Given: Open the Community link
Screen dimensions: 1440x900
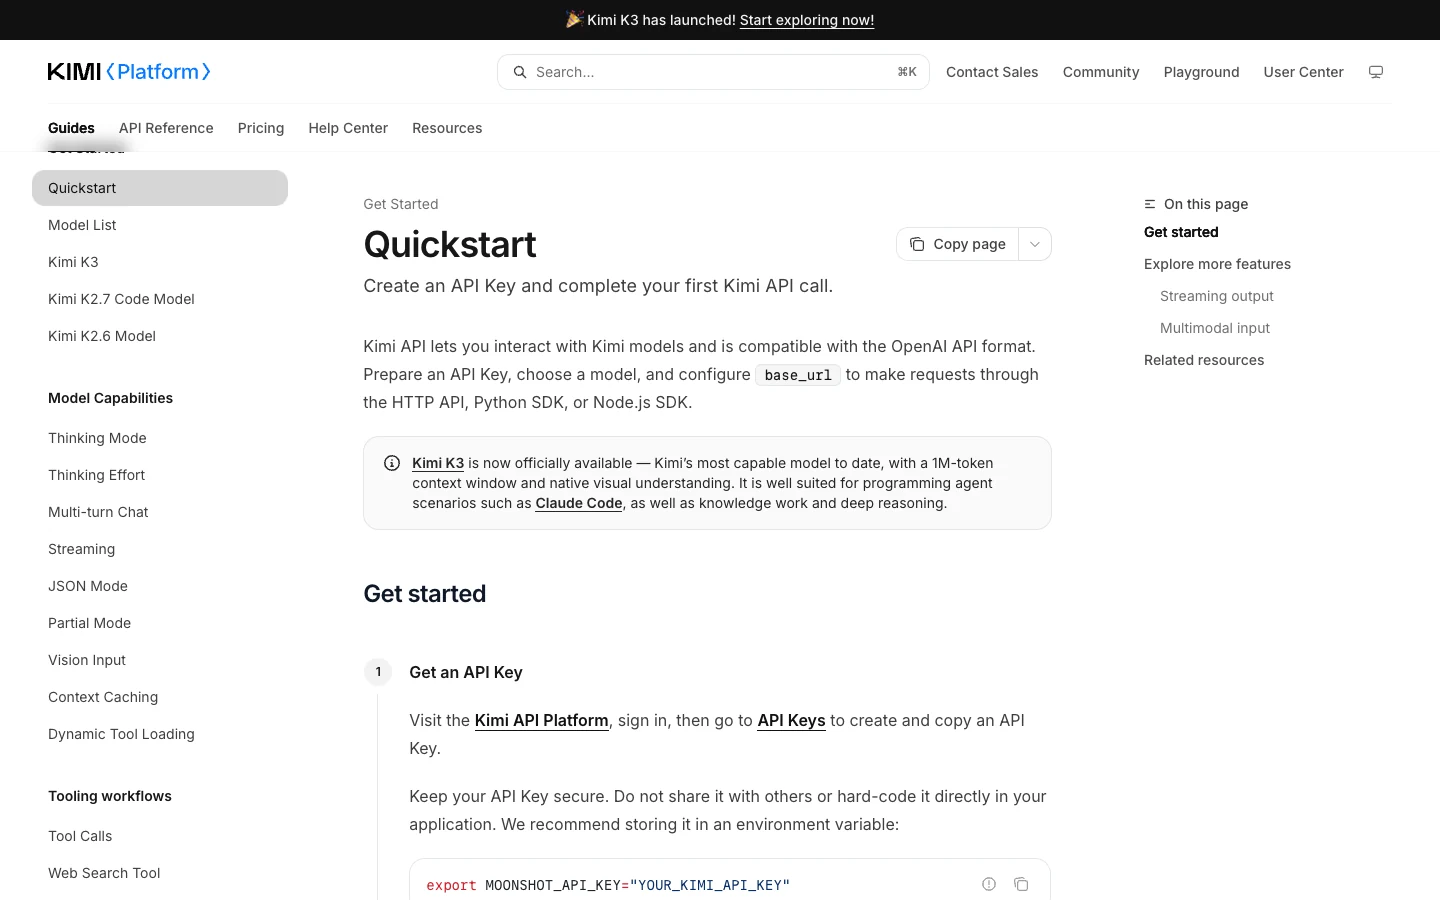Looking at the screenshot, I should tap(1101, 72).
